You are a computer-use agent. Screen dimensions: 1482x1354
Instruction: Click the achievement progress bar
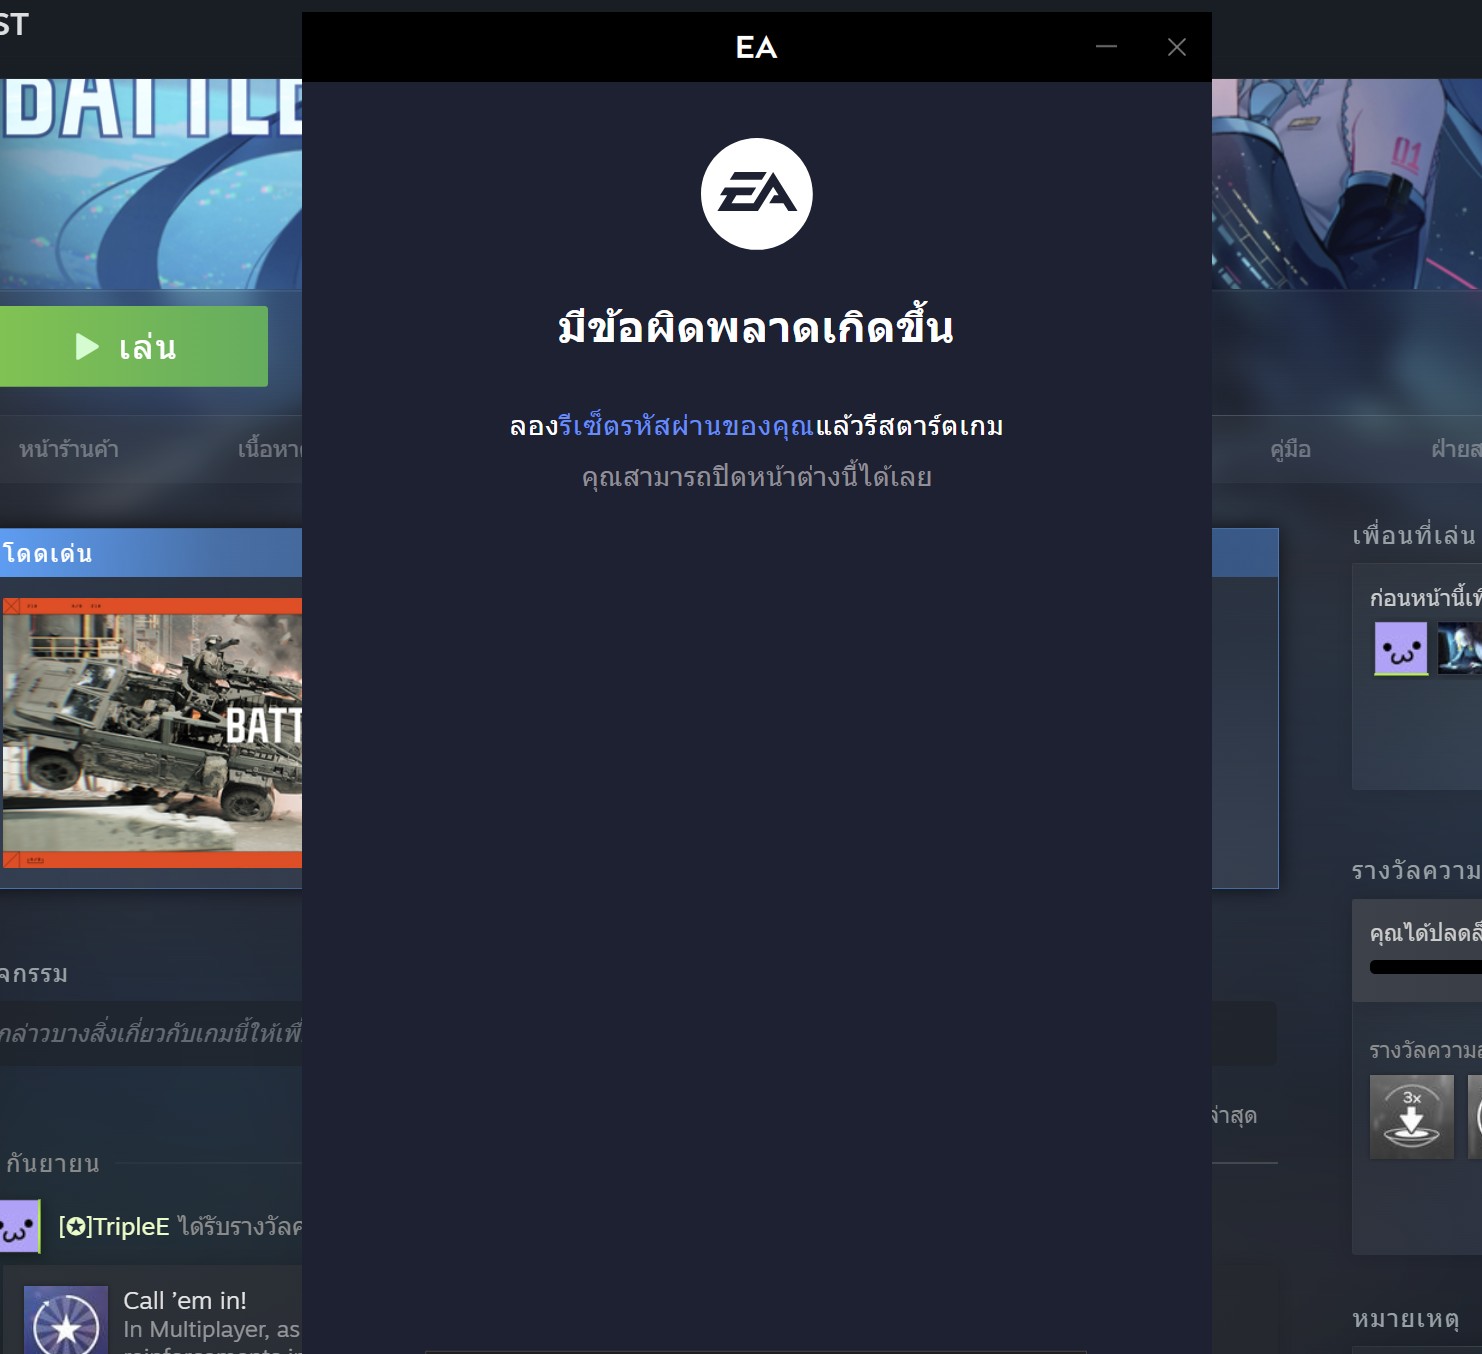coord(1426,967)
